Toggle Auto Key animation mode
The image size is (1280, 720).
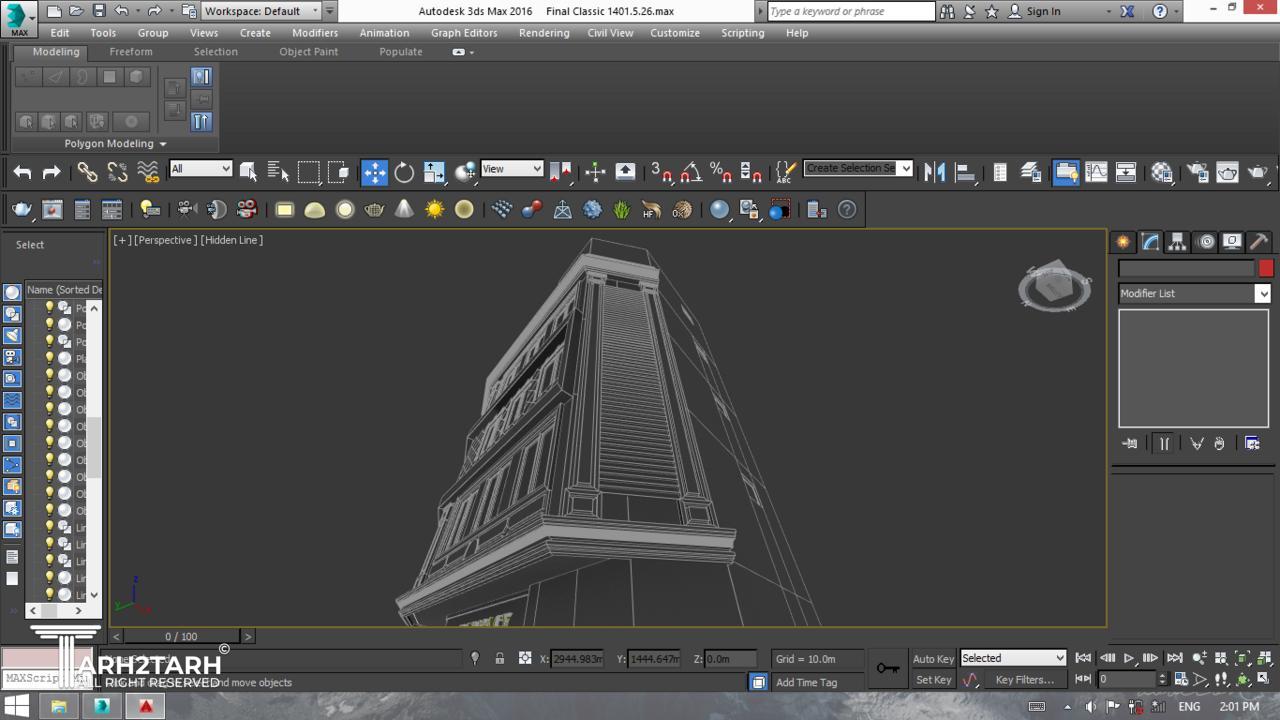932,658
